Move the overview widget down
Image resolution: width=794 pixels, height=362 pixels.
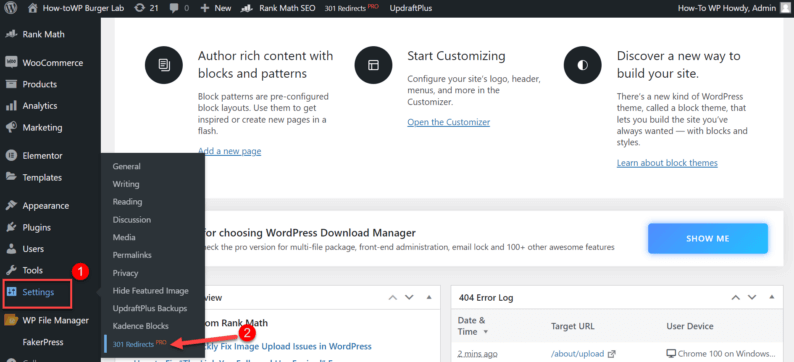(x=409, y=297)
